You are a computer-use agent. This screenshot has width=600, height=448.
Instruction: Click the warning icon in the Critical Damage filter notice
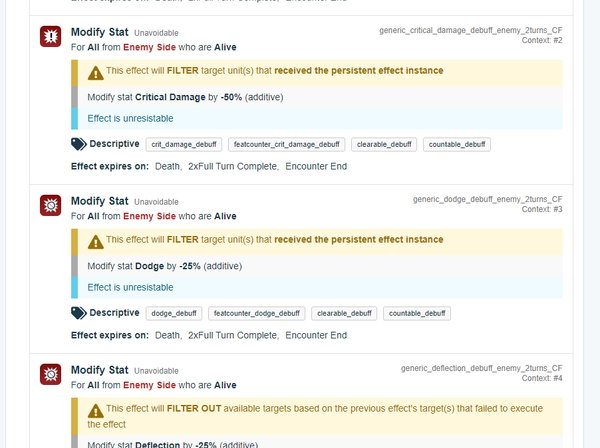click(95, 72)
